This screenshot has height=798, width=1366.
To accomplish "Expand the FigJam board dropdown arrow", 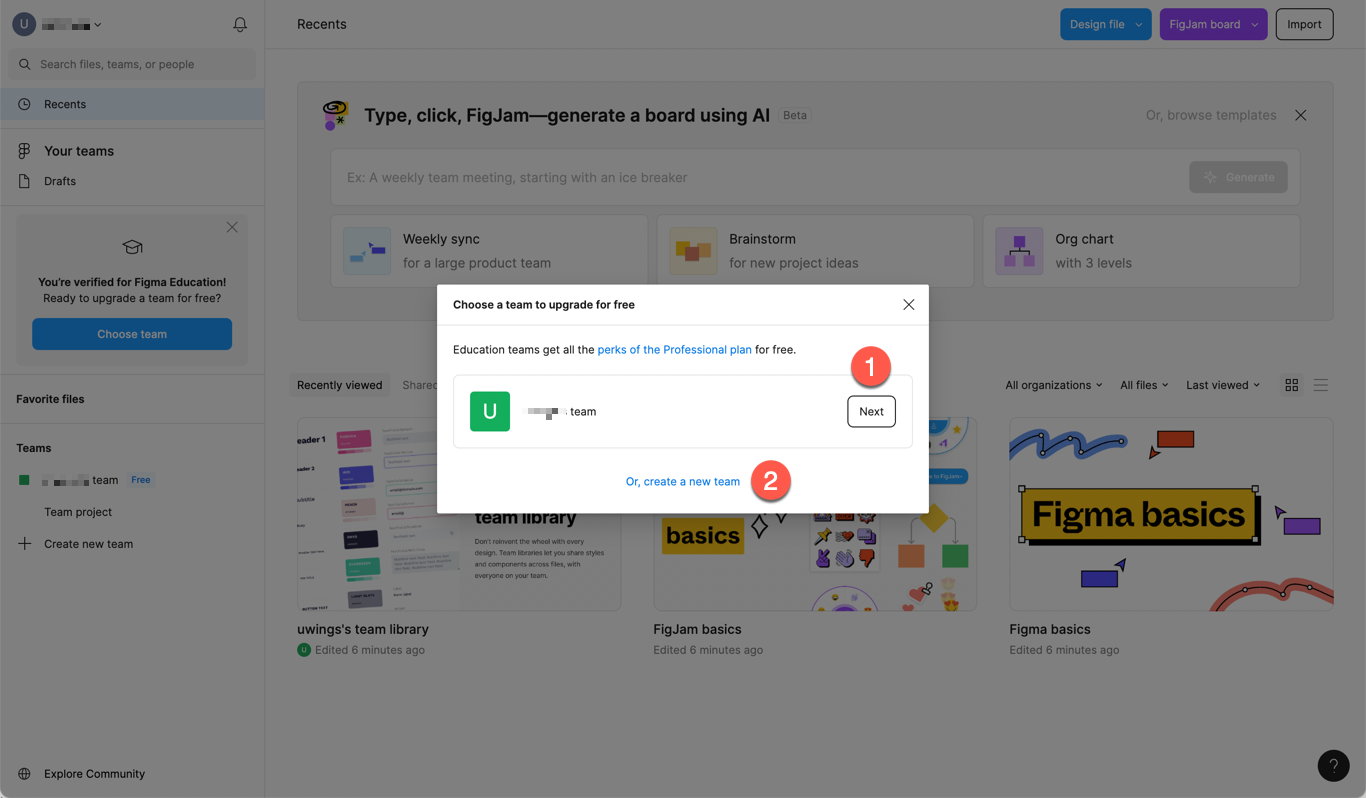I will (1254, 25).
